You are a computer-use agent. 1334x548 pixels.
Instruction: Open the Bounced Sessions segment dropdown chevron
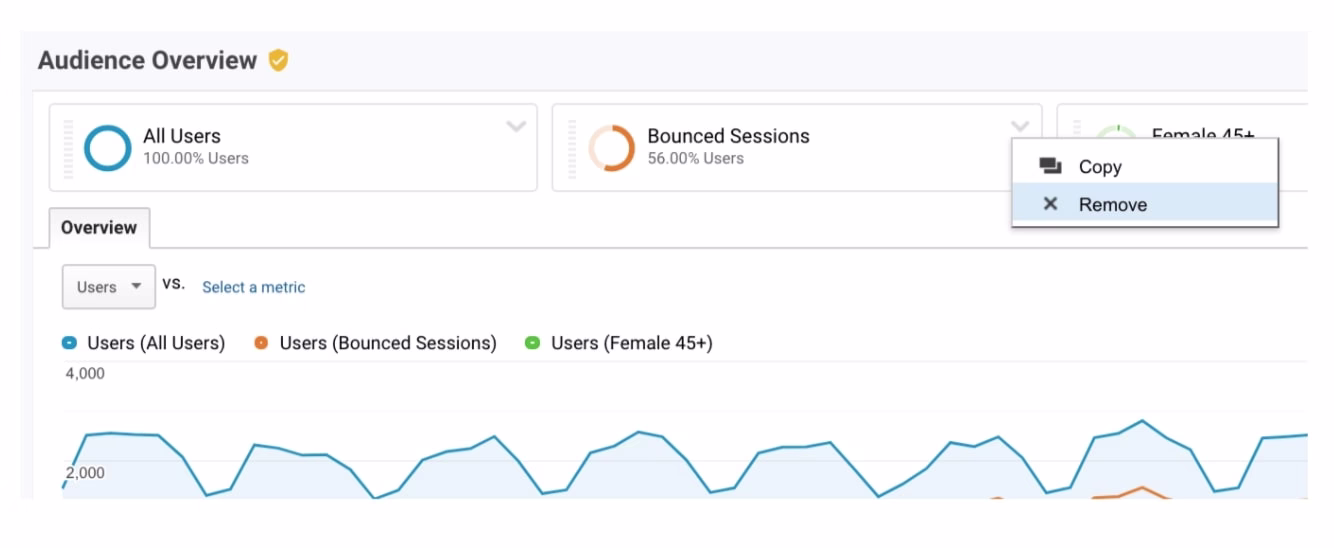(1020, 126)
